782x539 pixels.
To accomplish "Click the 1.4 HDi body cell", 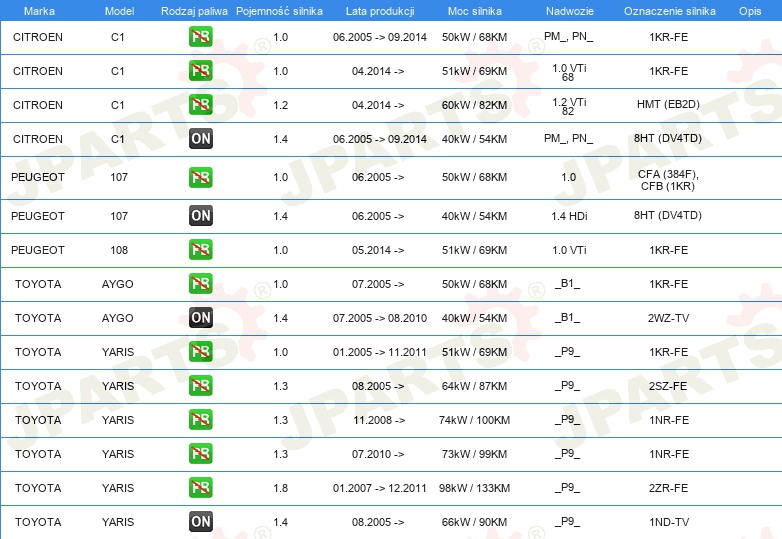I will coord(569,216).
